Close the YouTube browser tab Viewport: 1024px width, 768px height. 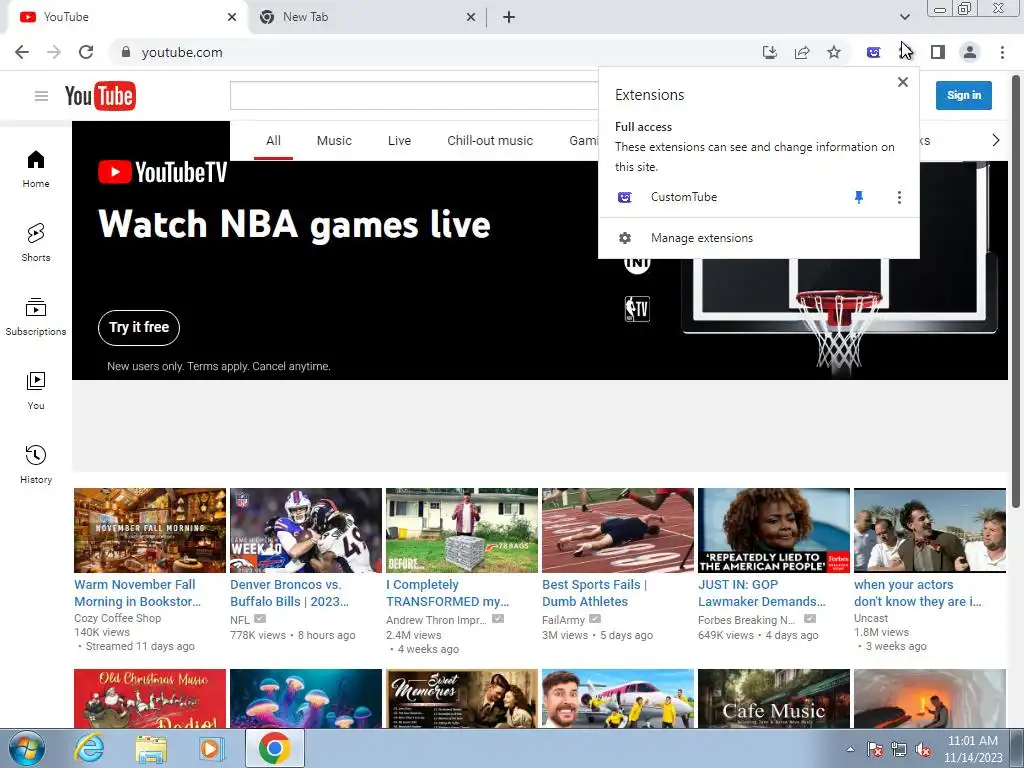232,17
